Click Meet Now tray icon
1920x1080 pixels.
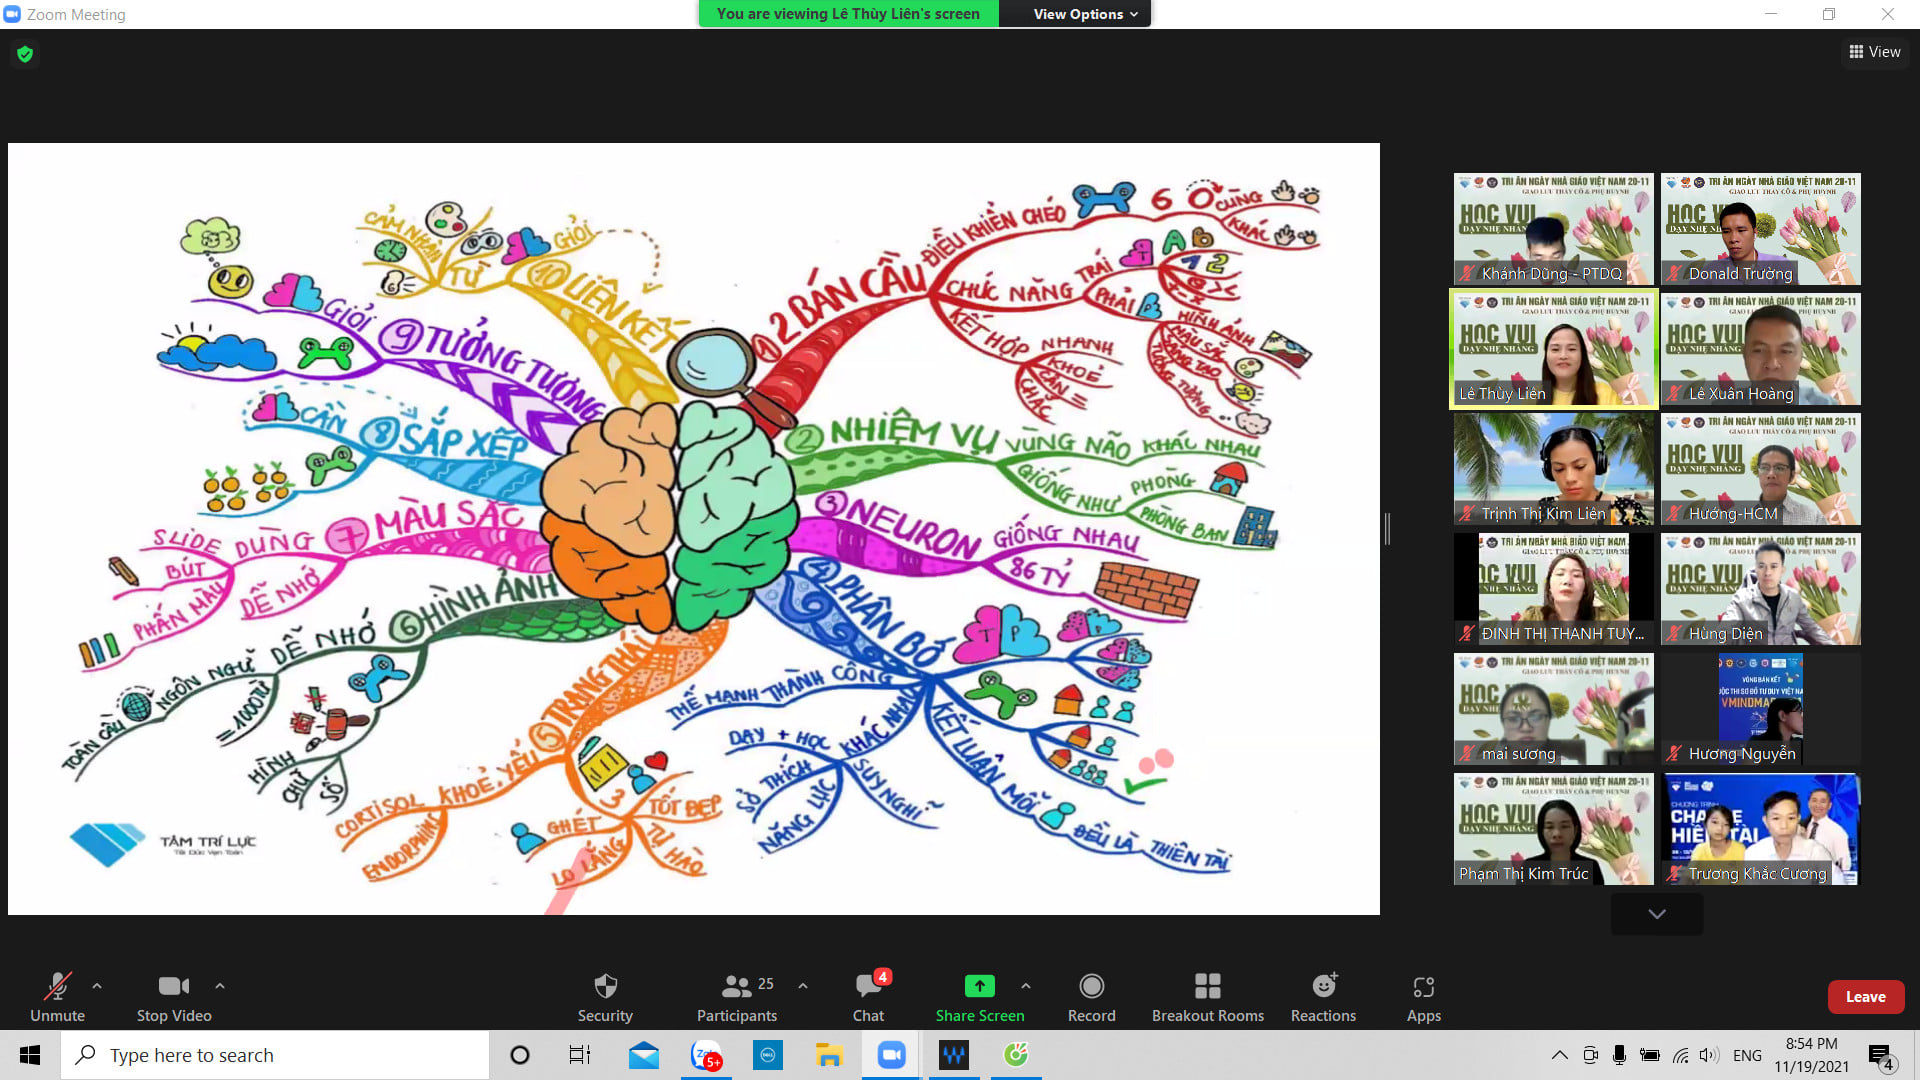(x=1590, y=1055)
